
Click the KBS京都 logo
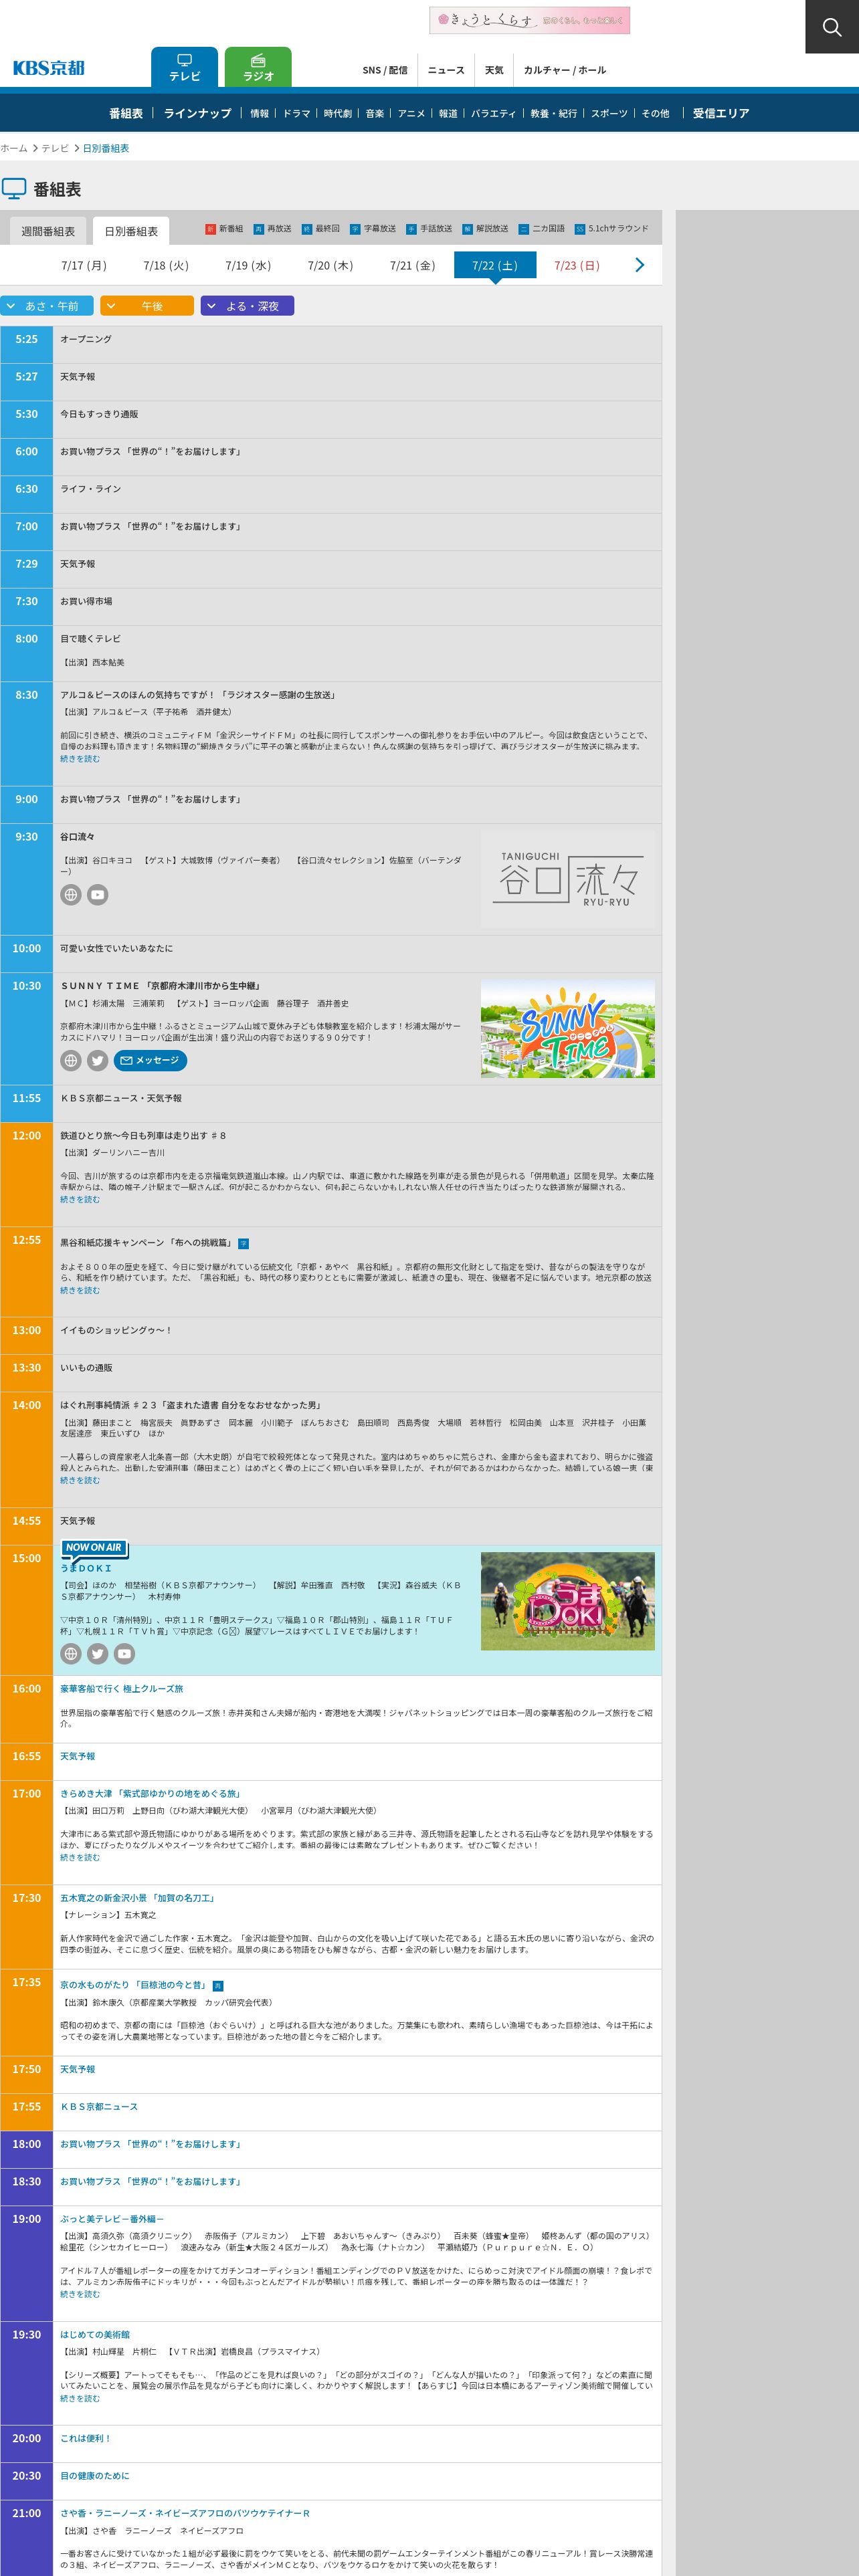pyautogui.click(x=49, y=68)
